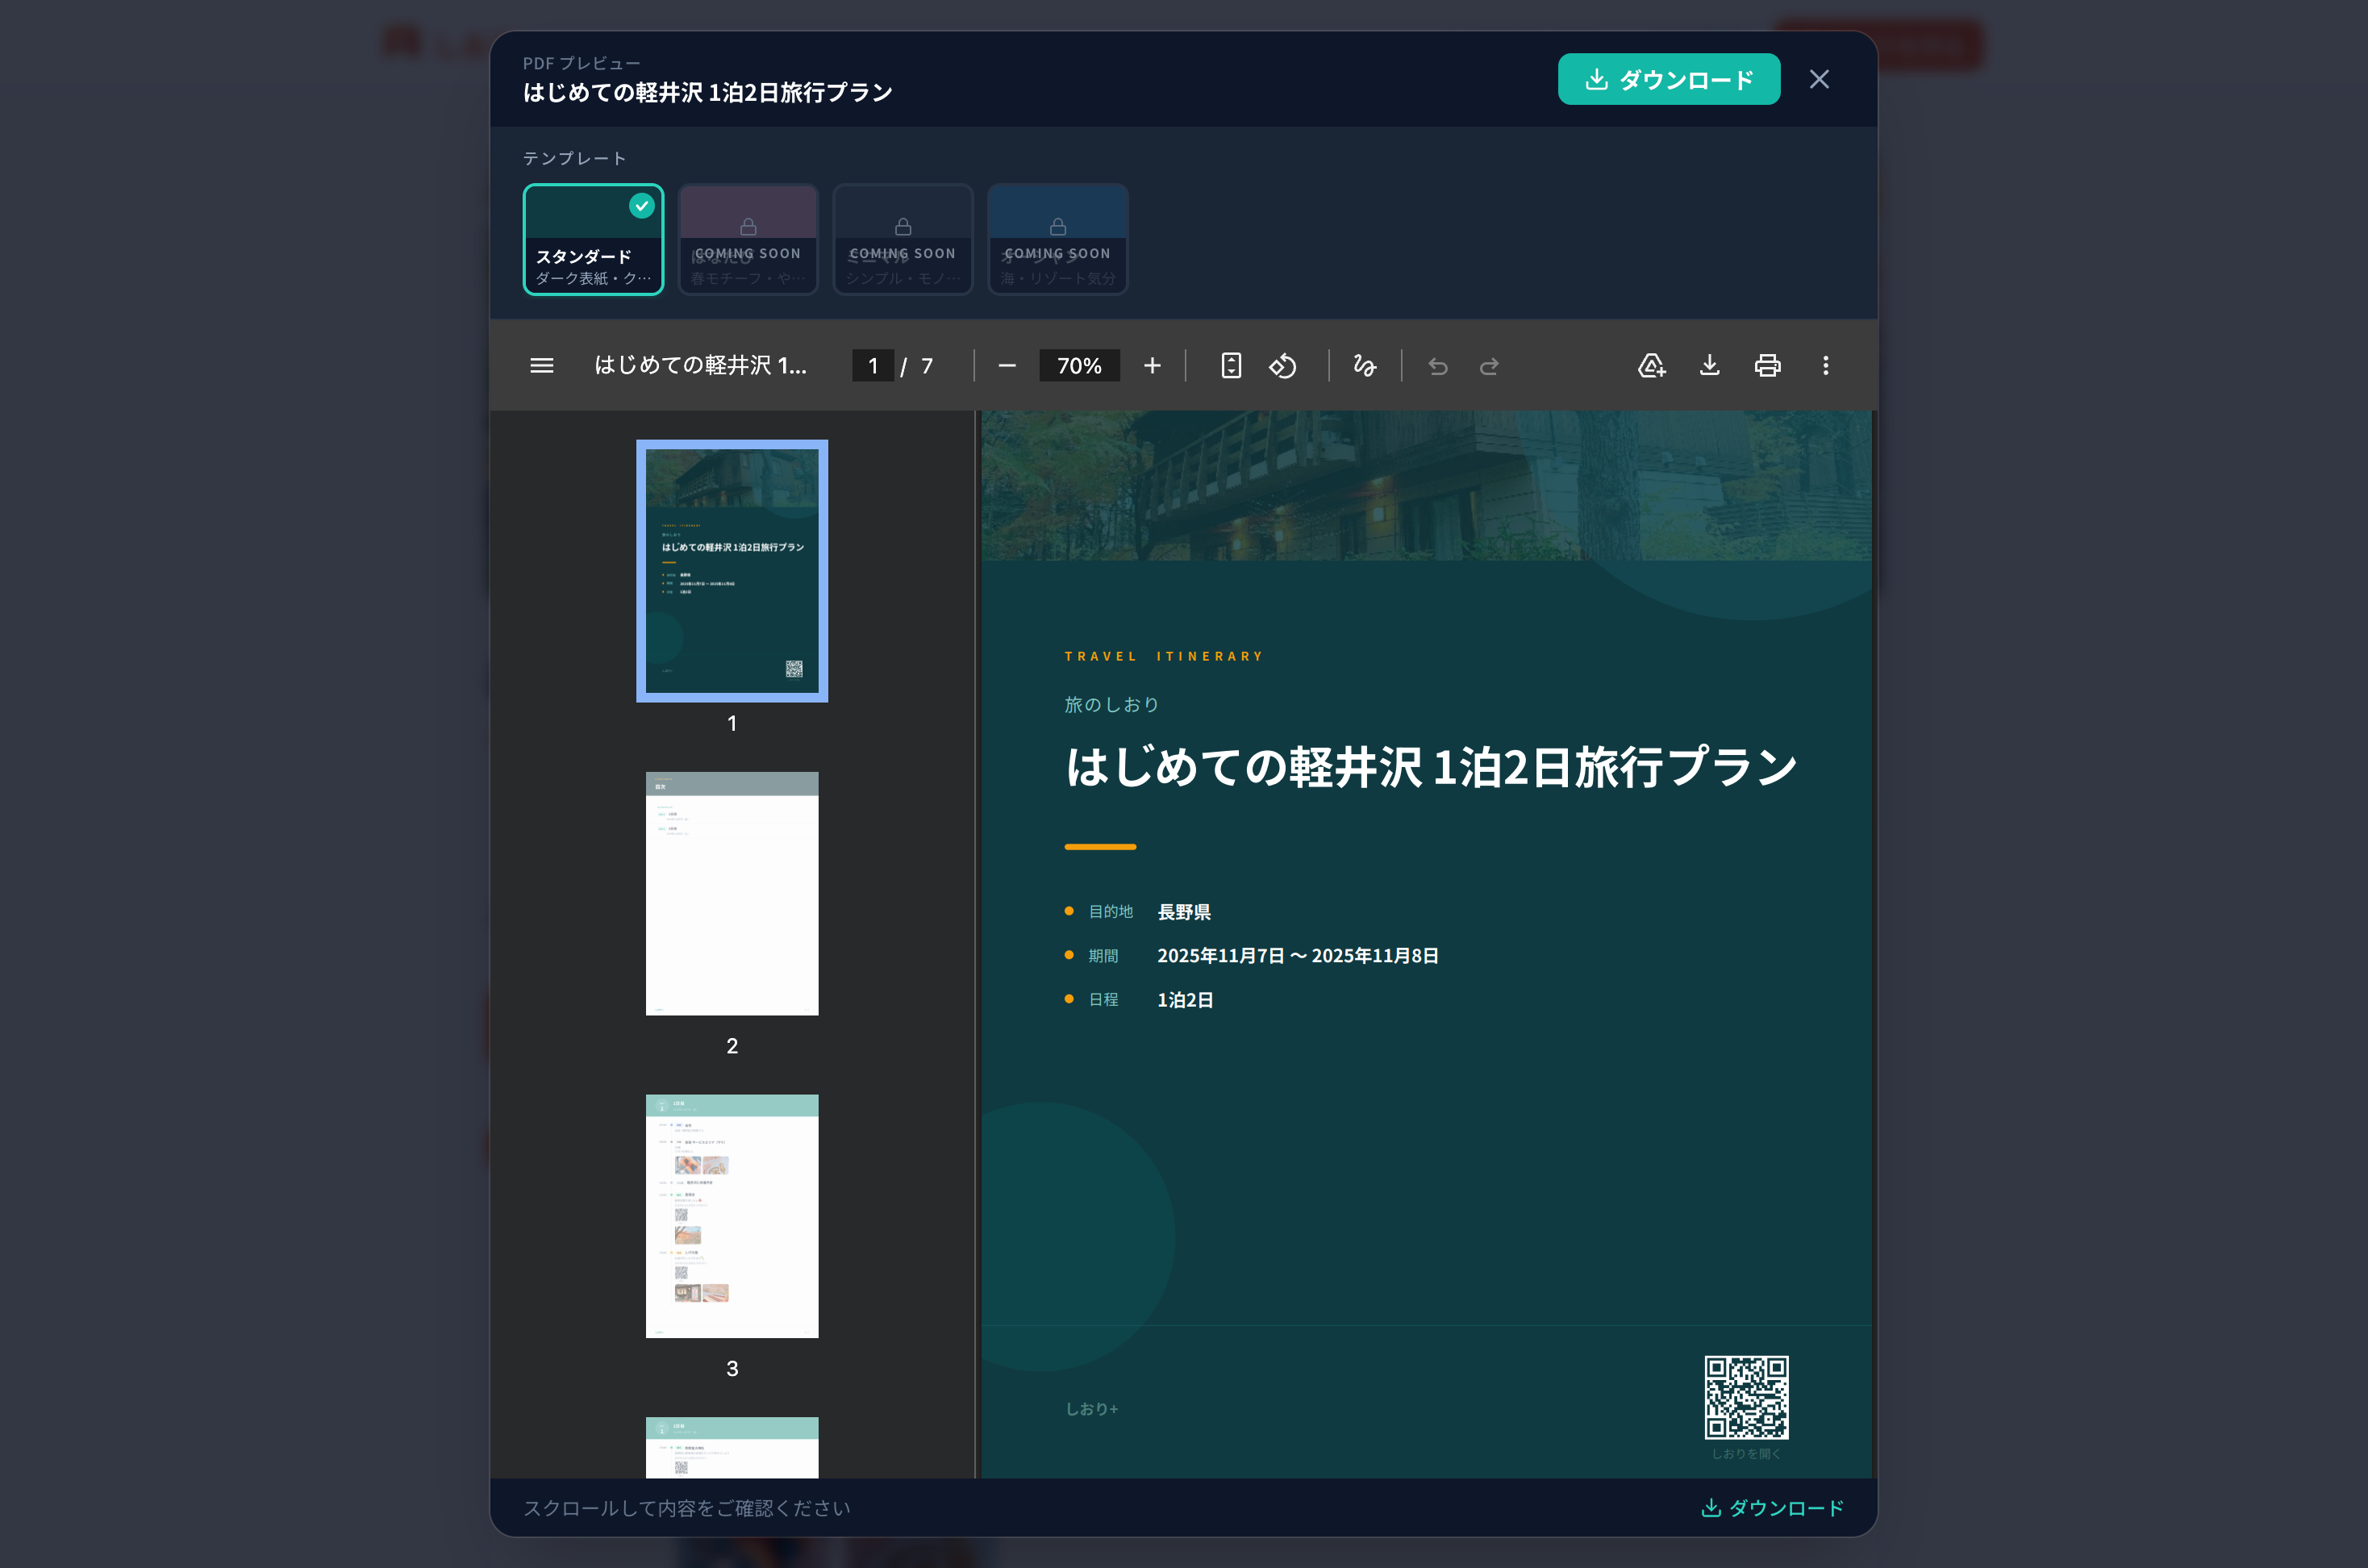Click the page number input field
The image size is (2368, 1568).
pyautogui.click(x=873, y=366)
